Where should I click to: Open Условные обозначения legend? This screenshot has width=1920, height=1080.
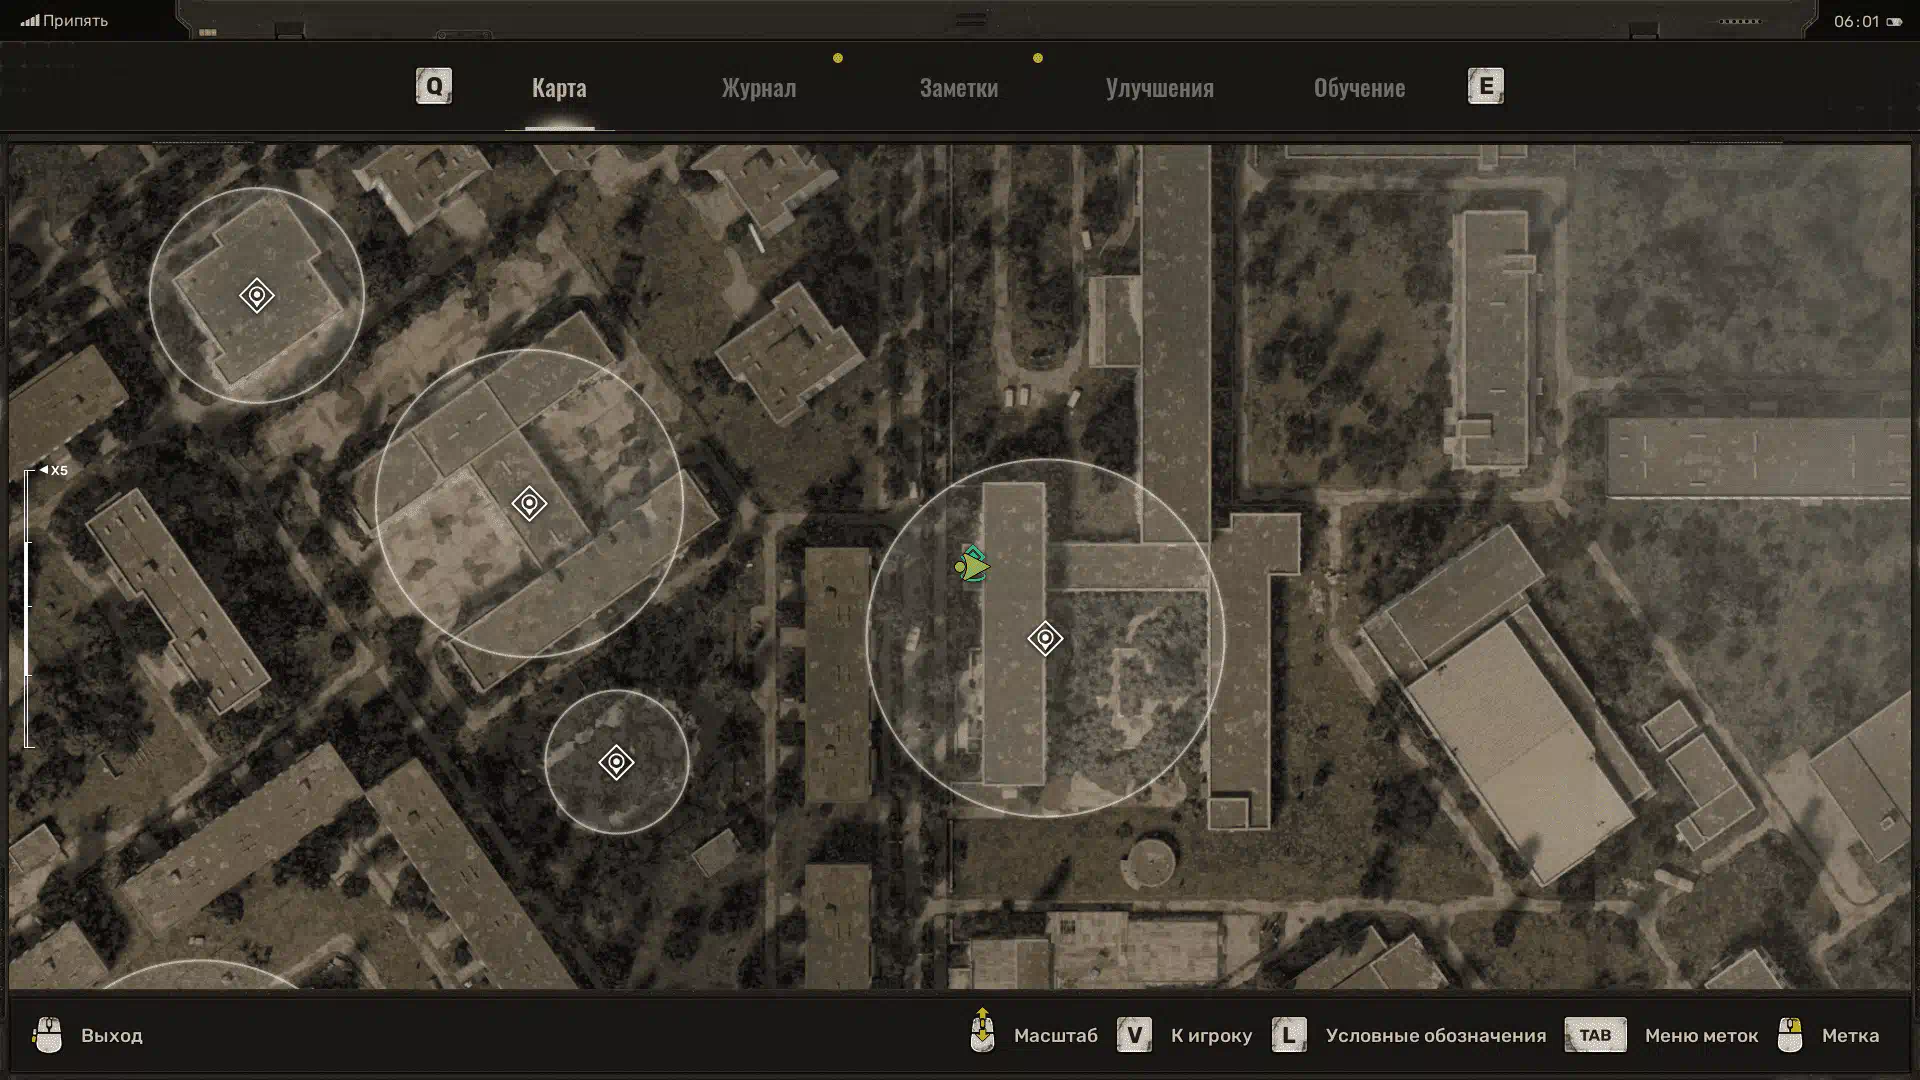[x=1435, y=1036]
